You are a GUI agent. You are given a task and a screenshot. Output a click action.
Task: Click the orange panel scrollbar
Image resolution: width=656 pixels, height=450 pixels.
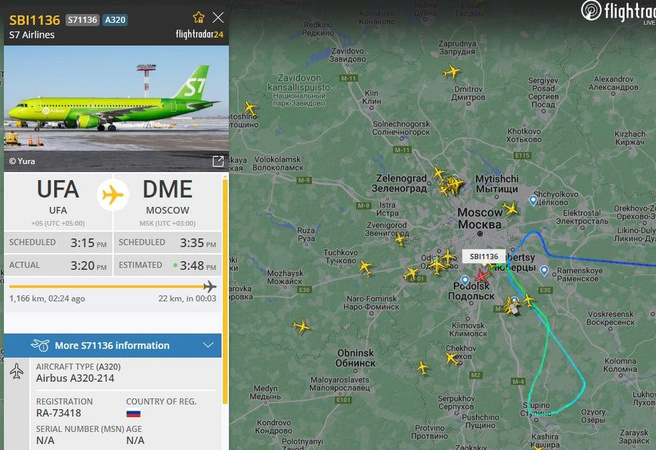[225, 290]
